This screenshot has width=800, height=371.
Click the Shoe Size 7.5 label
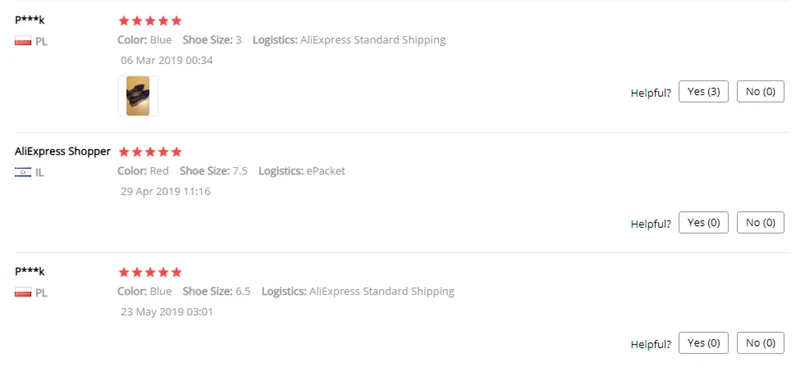click(x=213, y=171)
